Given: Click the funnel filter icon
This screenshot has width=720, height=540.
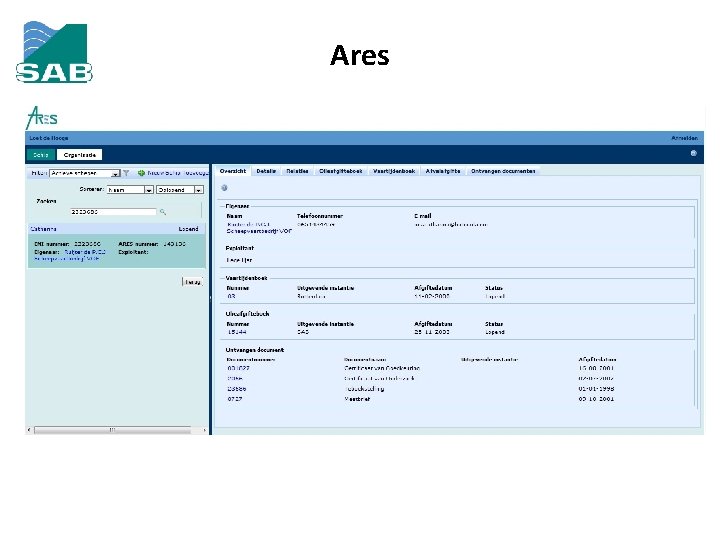Looking at the screenshot, I should pyautogui.click(x=126, y=173).
